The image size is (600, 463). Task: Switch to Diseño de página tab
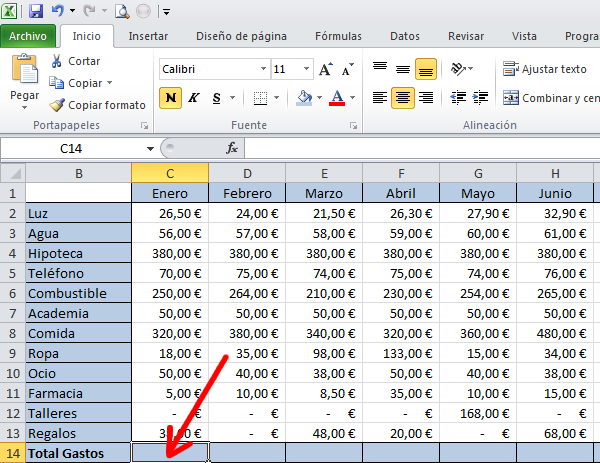[241, 36]
